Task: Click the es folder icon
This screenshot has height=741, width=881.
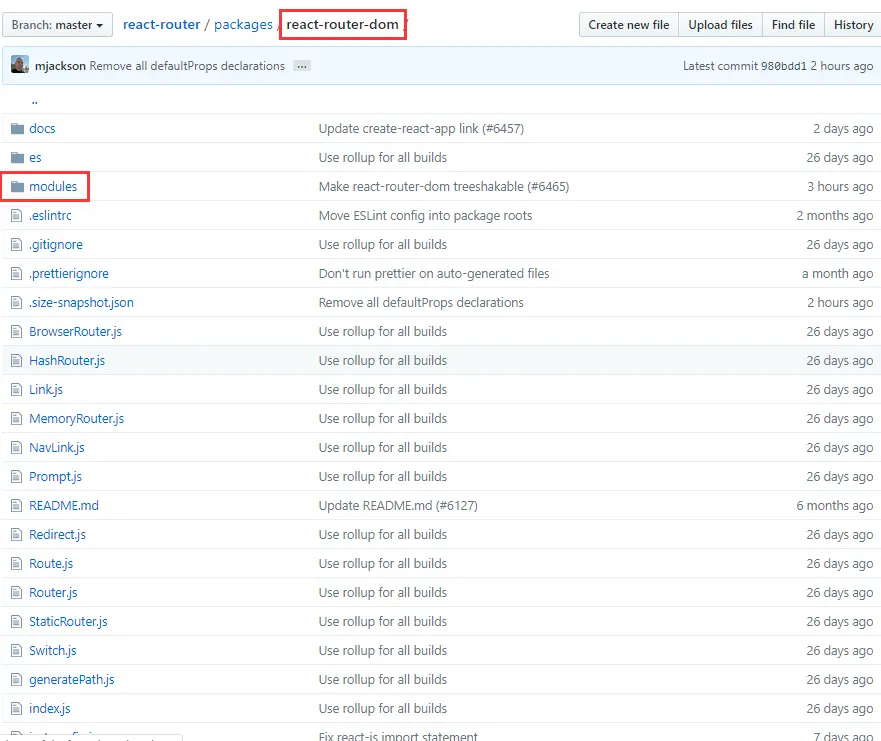Action: (17, 157)
